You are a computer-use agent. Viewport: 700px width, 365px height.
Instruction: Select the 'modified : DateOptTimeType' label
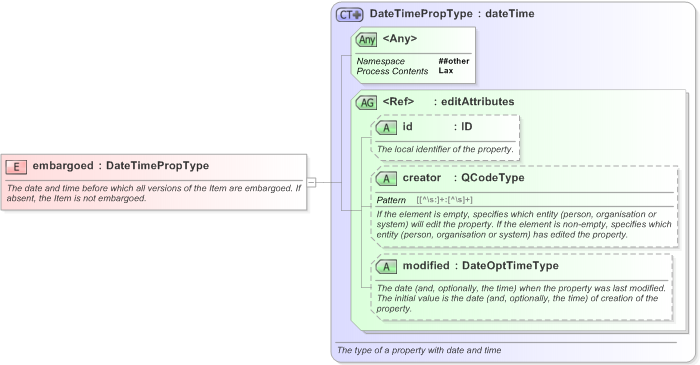tap(480, 265)
